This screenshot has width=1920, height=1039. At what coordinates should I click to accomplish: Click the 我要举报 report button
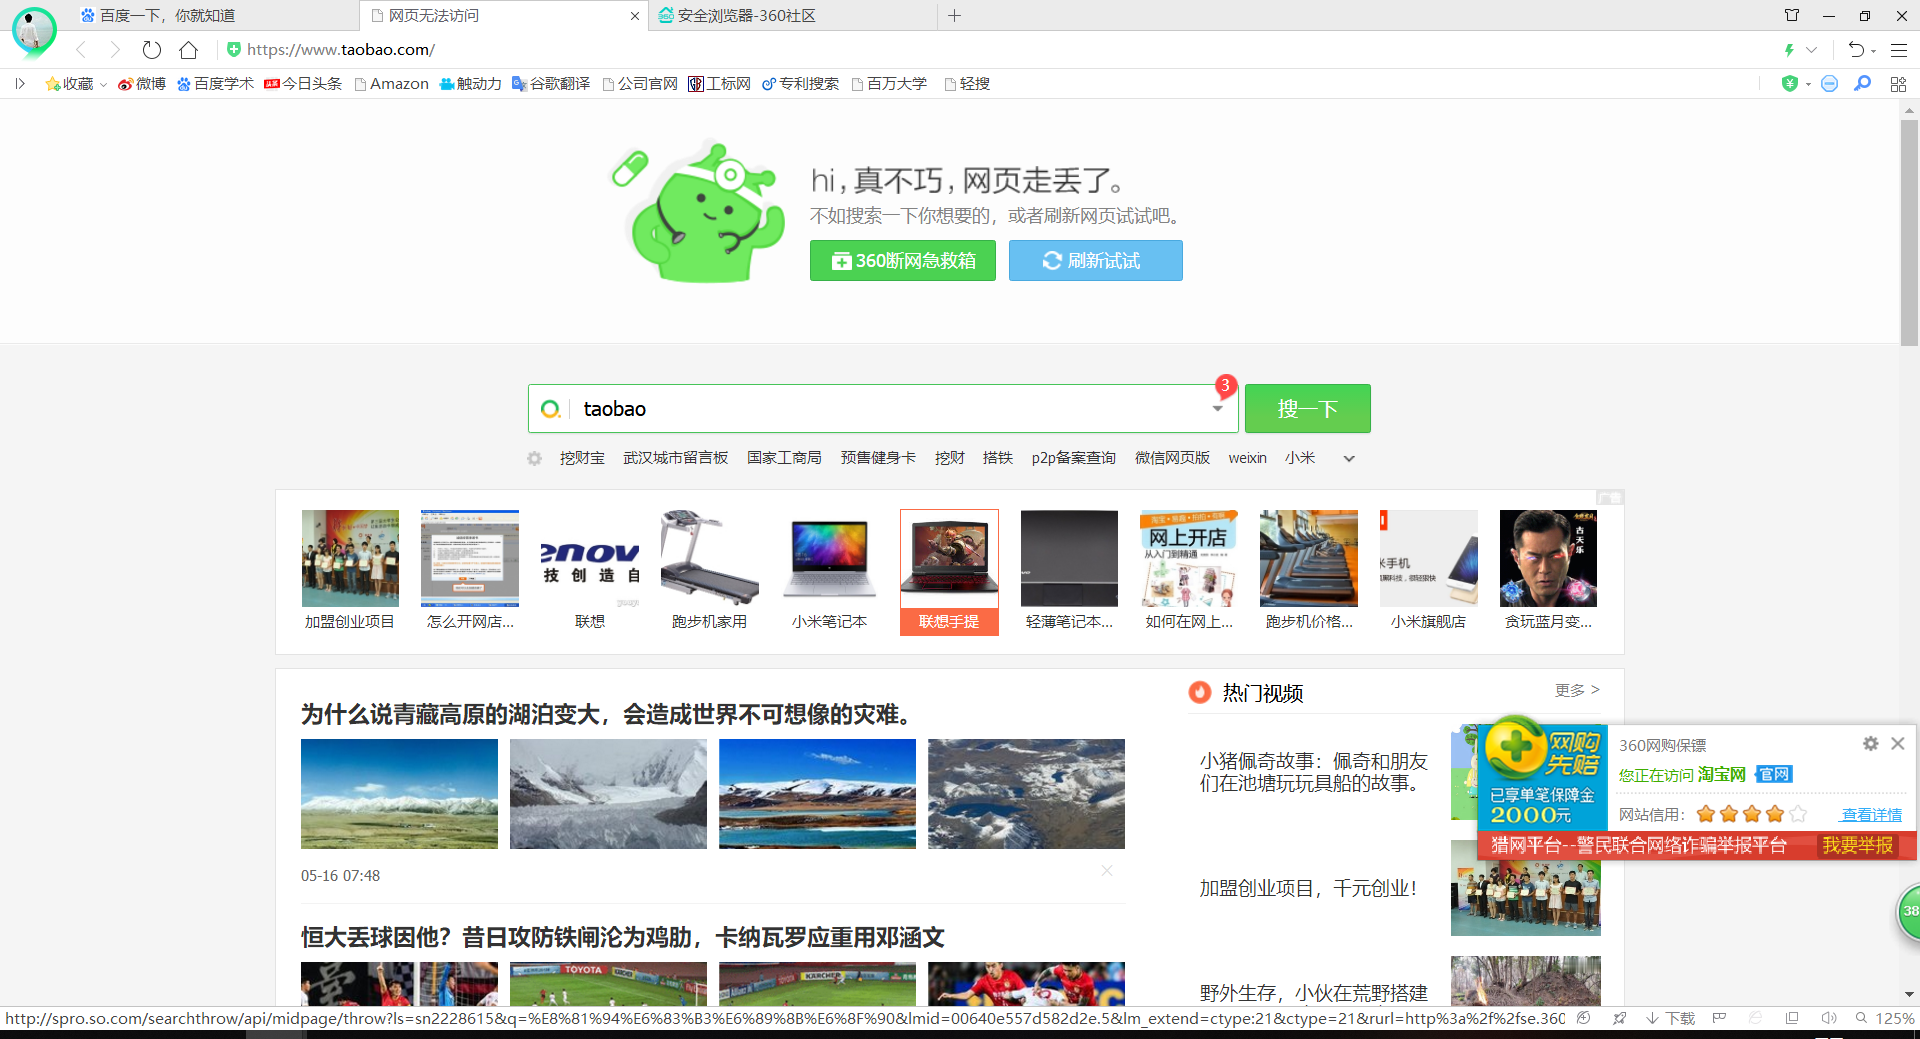(x=1857, y=845)
